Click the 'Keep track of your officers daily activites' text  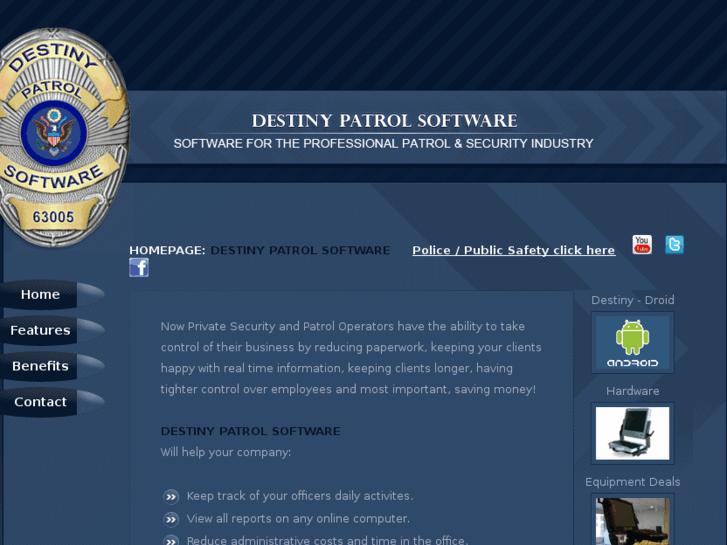(x=300, y=496)
